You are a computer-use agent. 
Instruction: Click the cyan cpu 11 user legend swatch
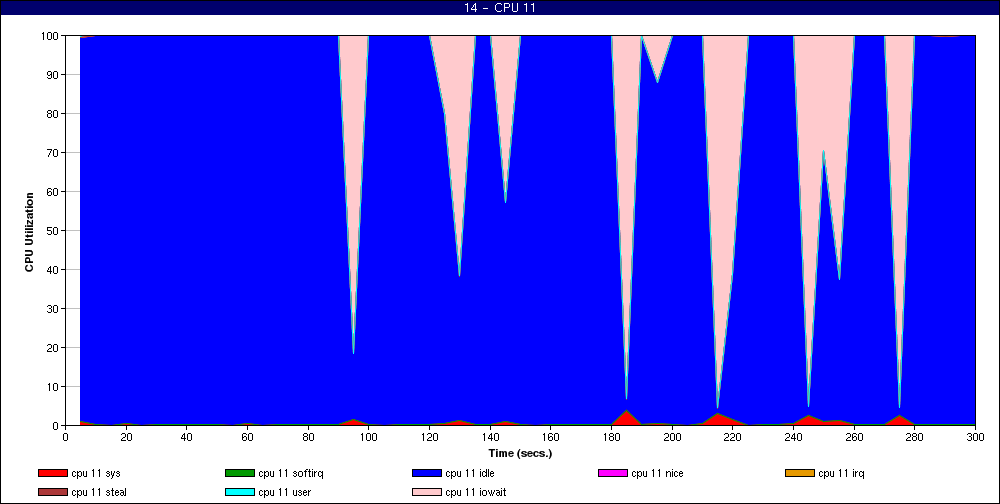(240, 493)
